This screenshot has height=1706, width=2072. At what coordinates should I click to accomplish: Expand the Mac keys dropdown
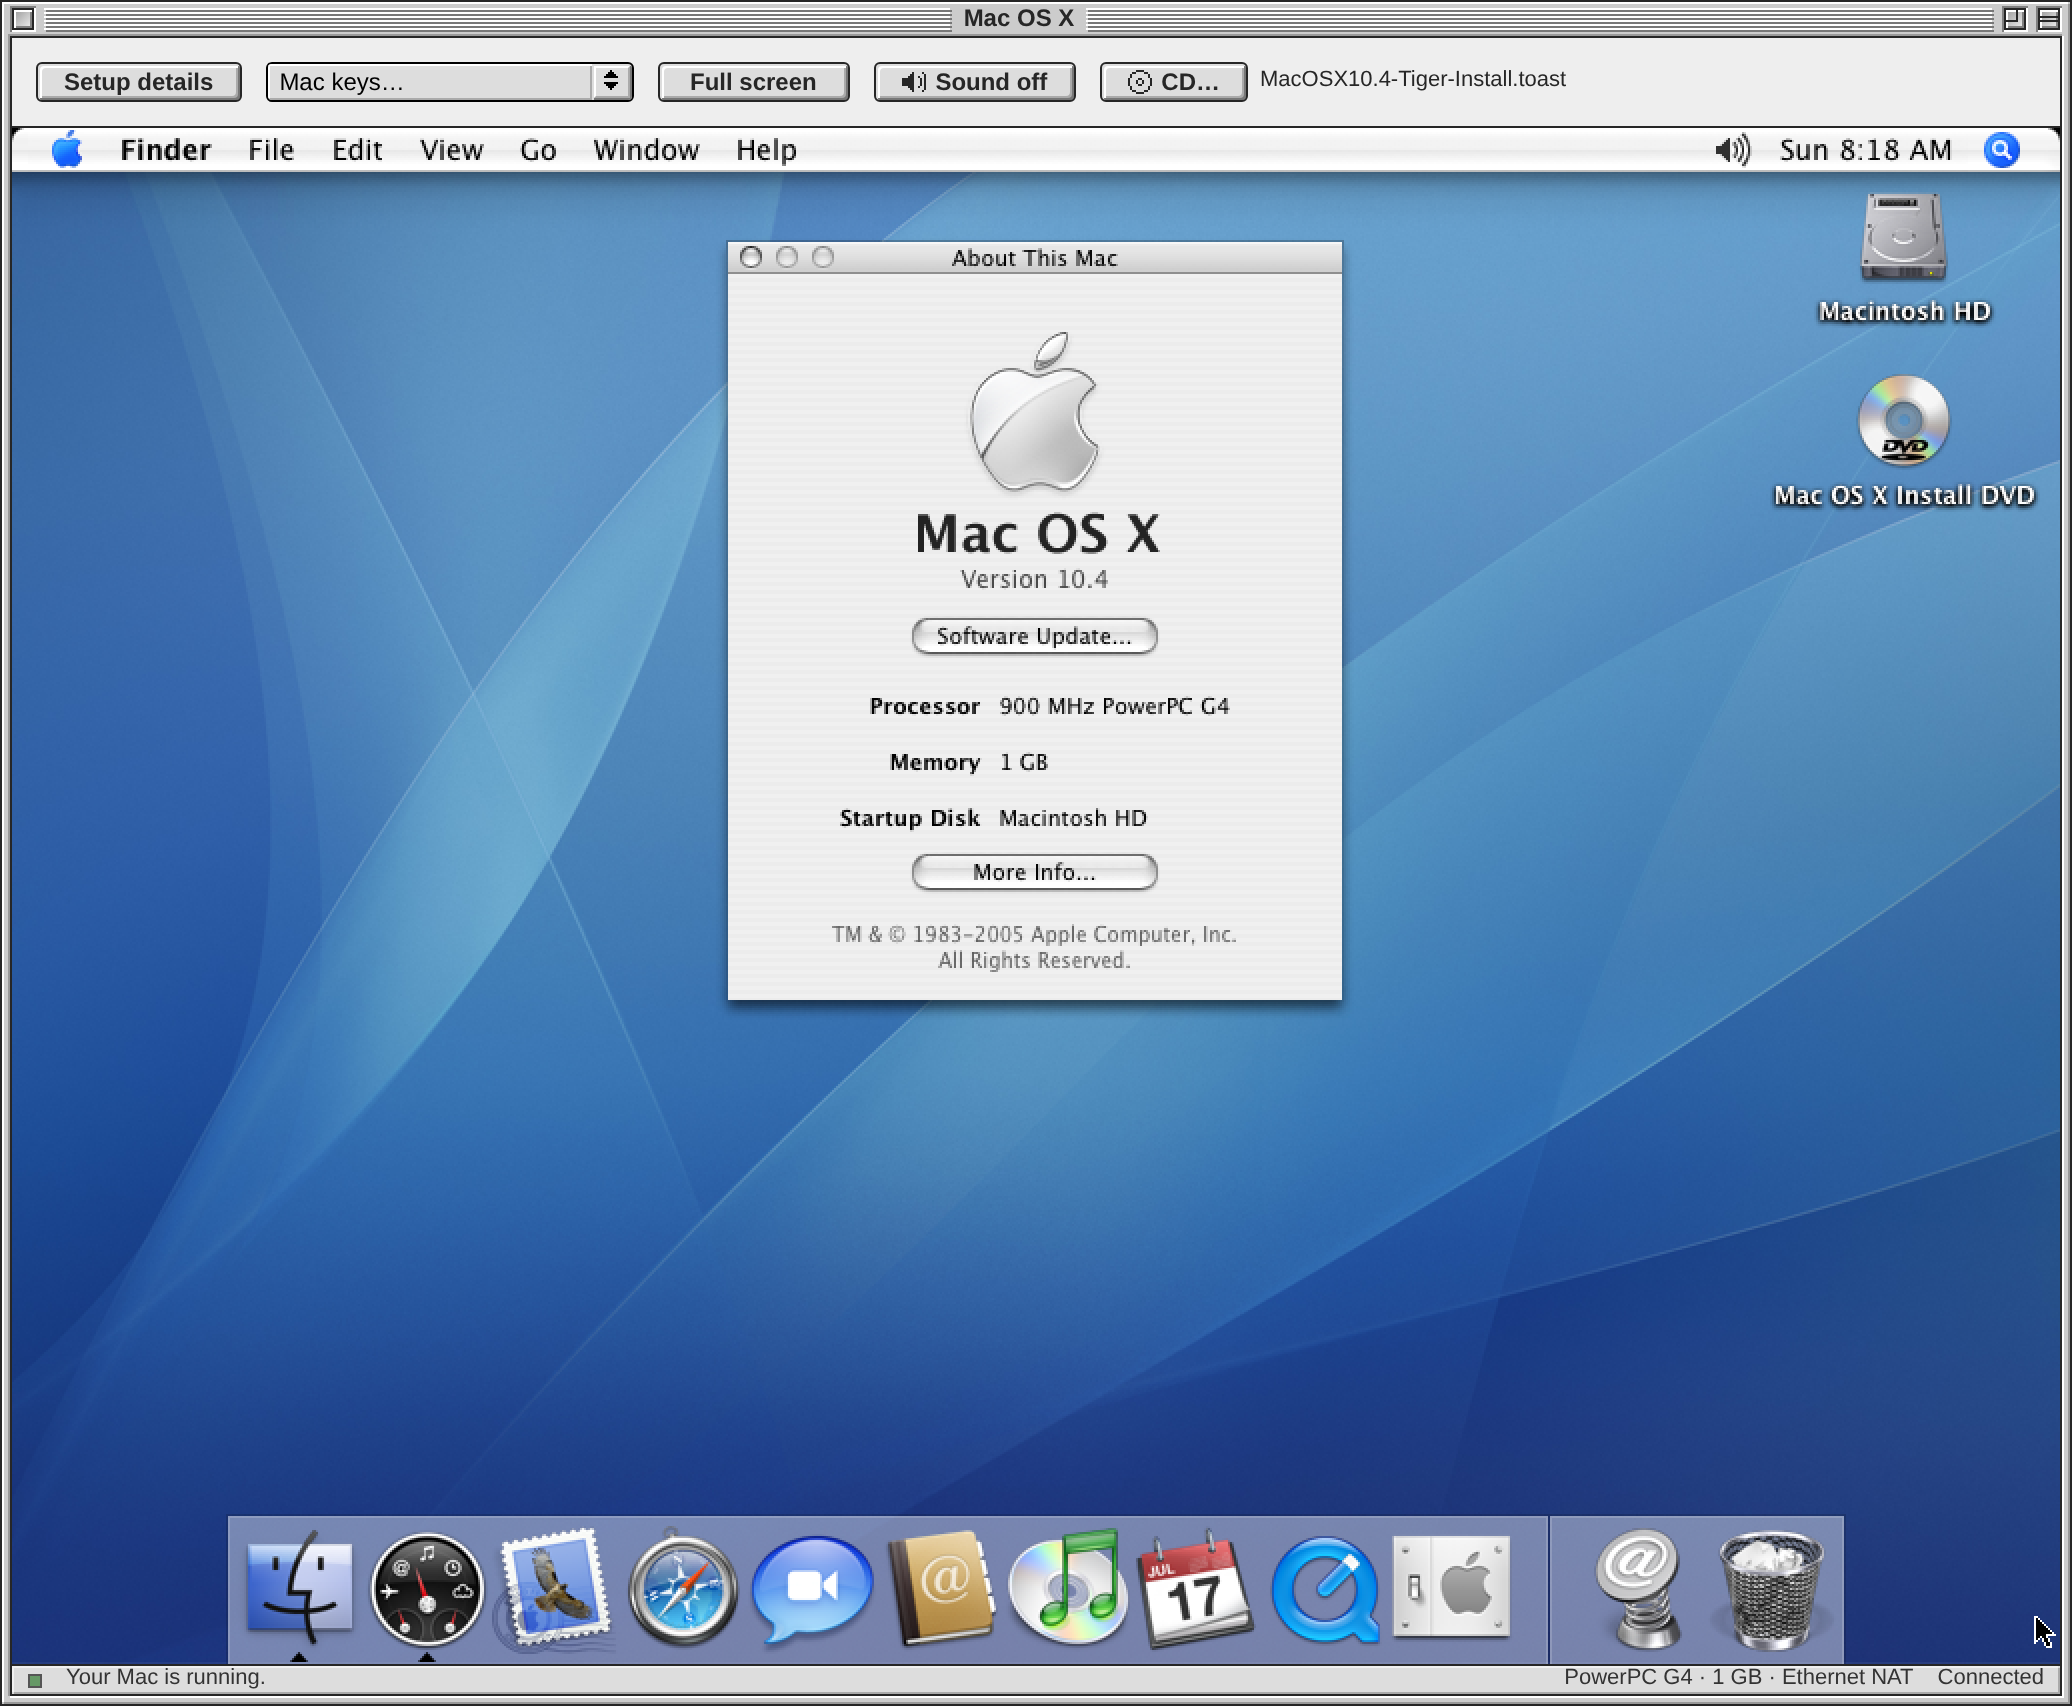(x=449, y=82)
